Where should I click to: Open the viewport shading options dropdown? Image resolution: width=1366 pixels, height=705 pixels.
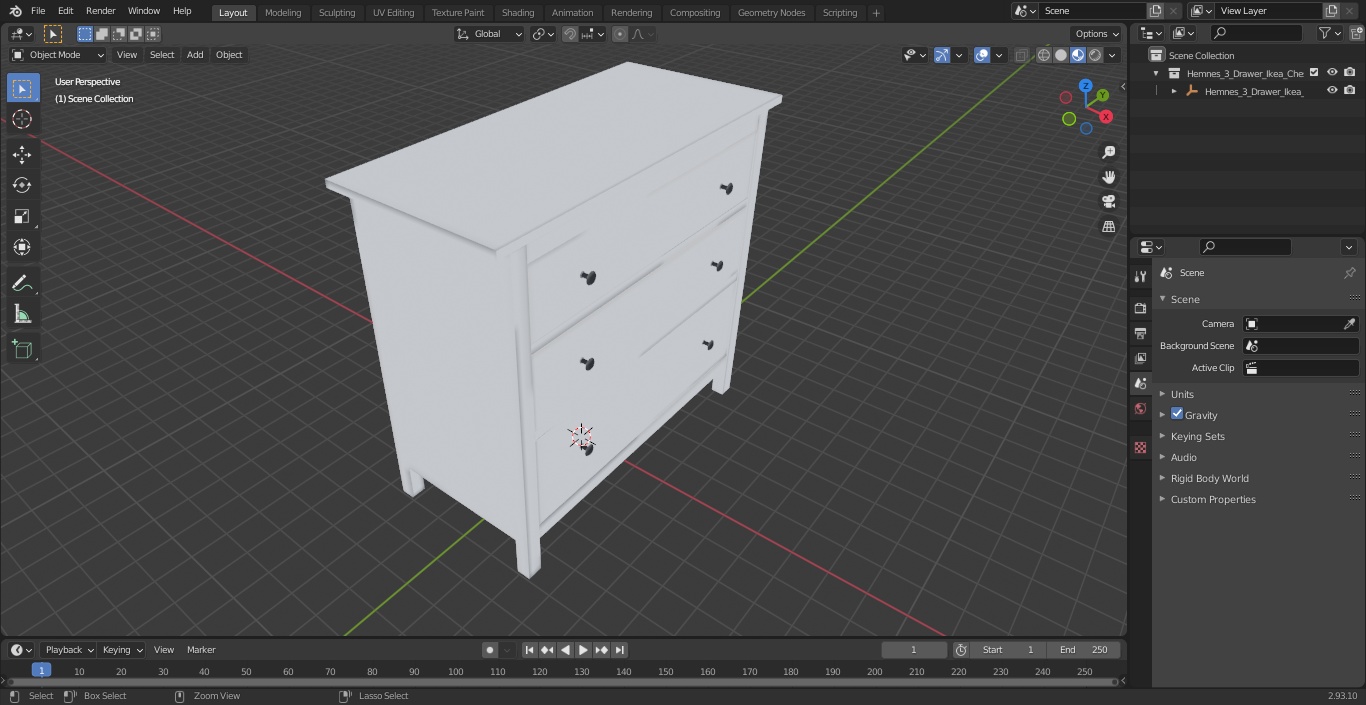click(1112, 55)
